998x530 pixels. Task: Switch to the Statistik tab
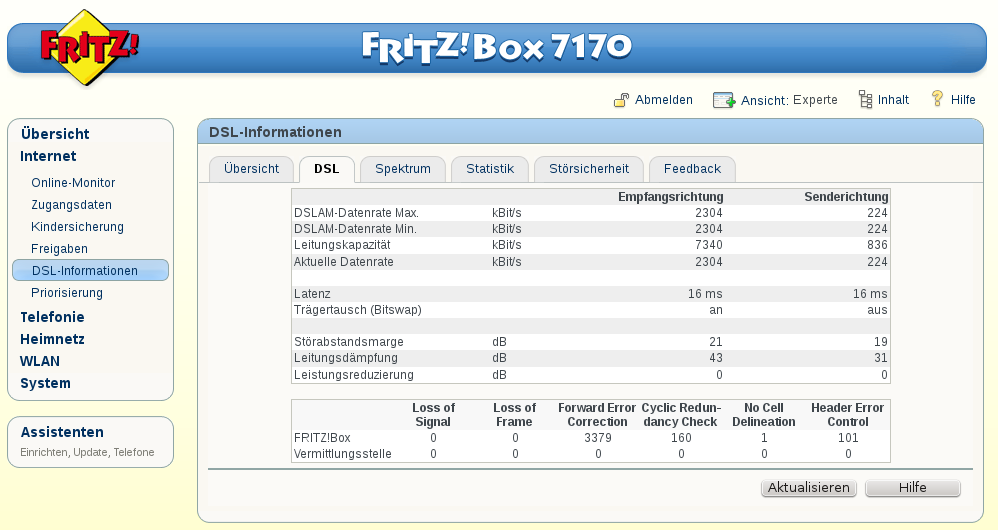pos(489,169)
